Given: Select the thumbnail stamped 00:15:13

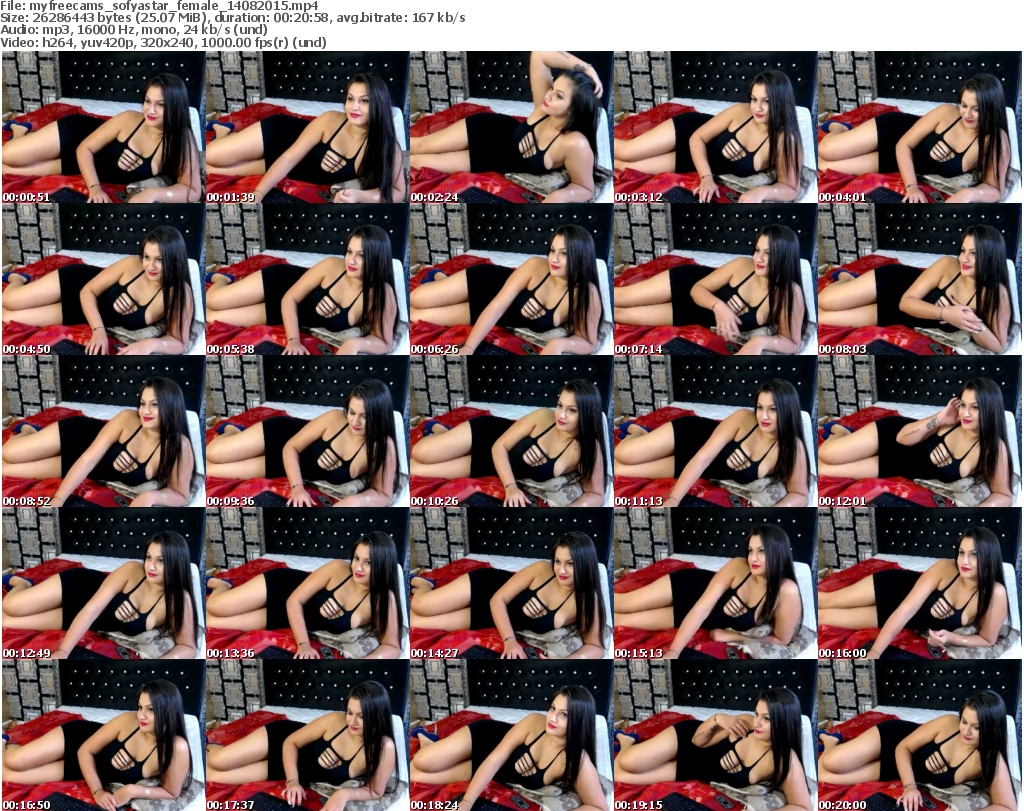Looking at the screenshot, I should (x=715, y=584).
